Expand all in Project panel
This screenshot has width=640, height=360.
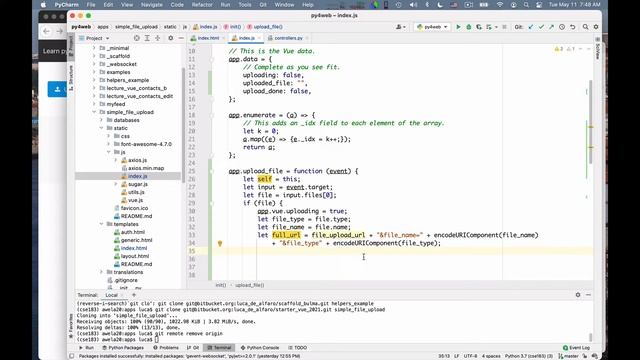147,38
